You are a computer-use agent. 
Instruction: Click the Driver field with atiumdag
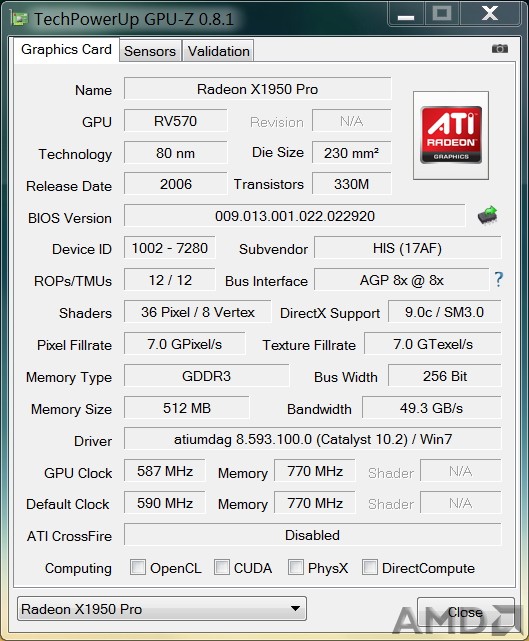pos(313,439)
